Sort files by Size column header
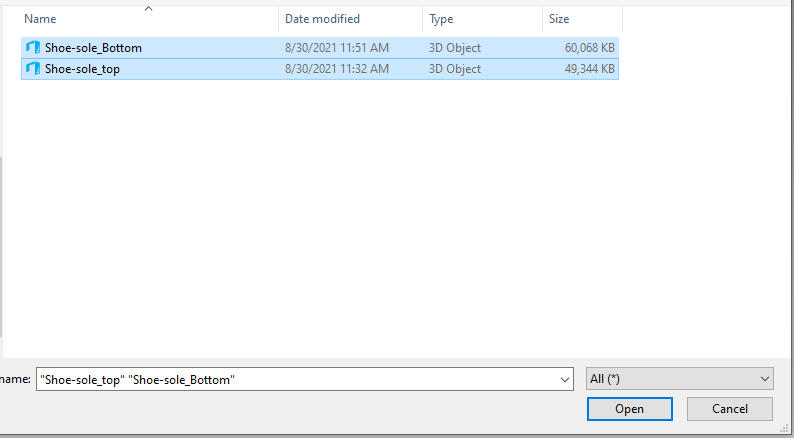 pyautogui.click(x=559, y=19)
